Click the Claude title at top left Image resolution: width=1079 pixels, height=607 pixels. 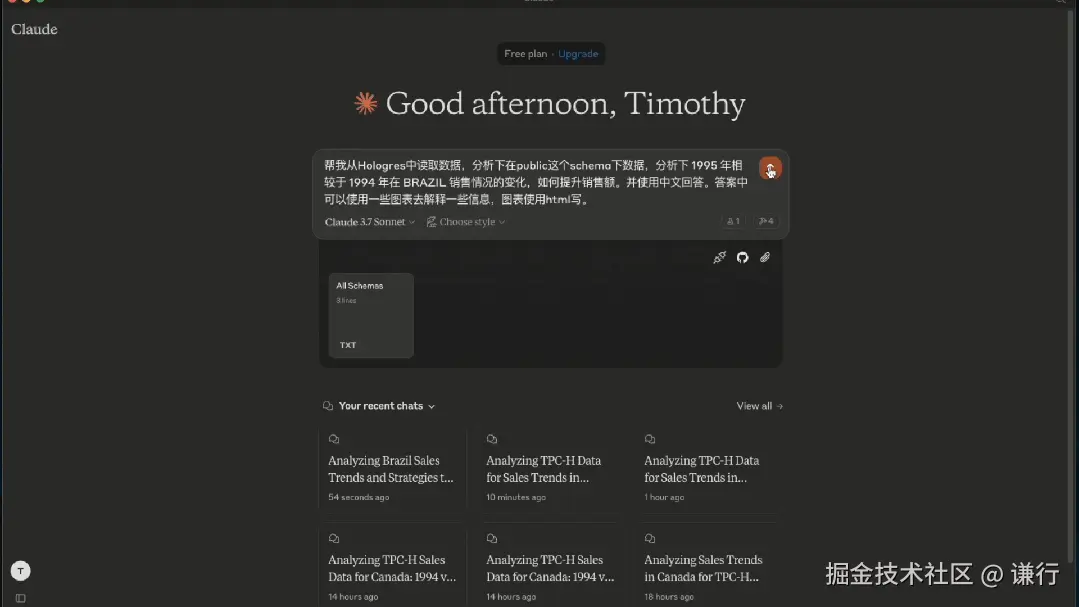[34, 29]
